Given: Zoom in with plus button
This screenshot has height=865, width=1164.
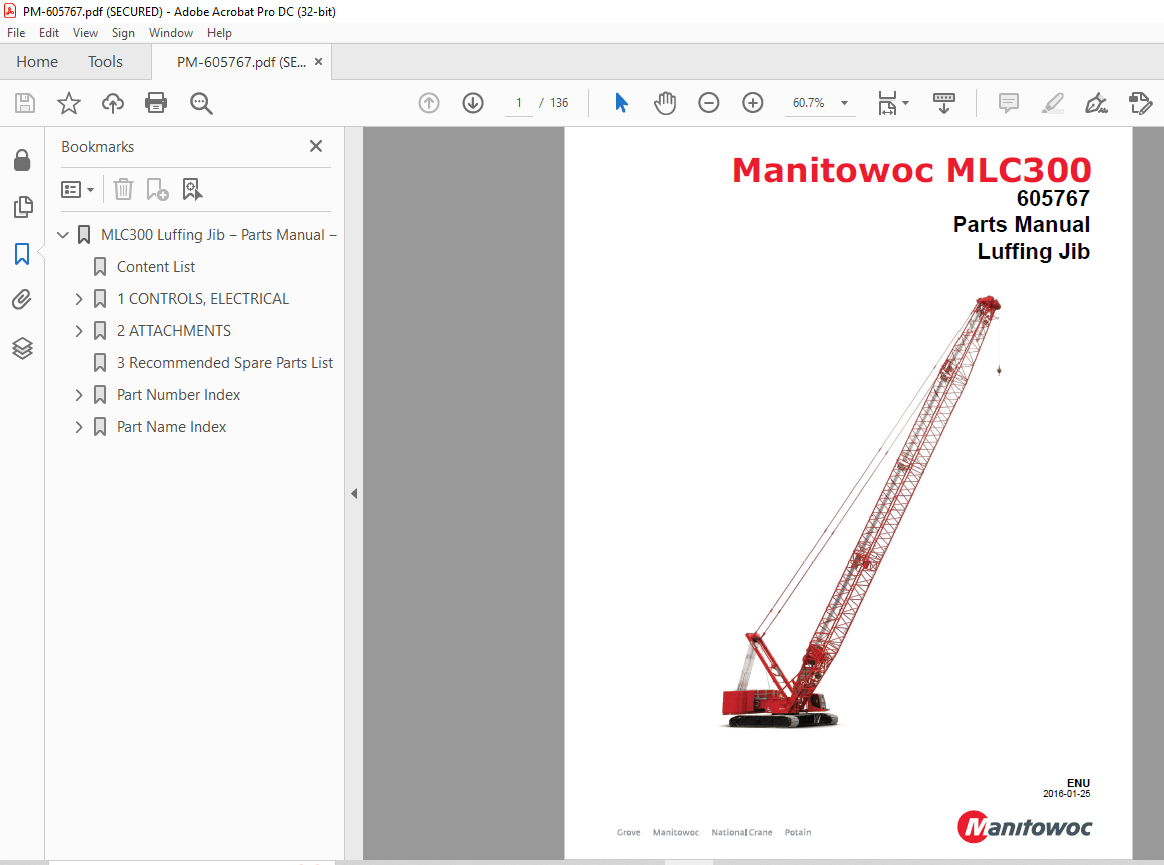Looking at the screenshot, I should click(x=753, y=102).
